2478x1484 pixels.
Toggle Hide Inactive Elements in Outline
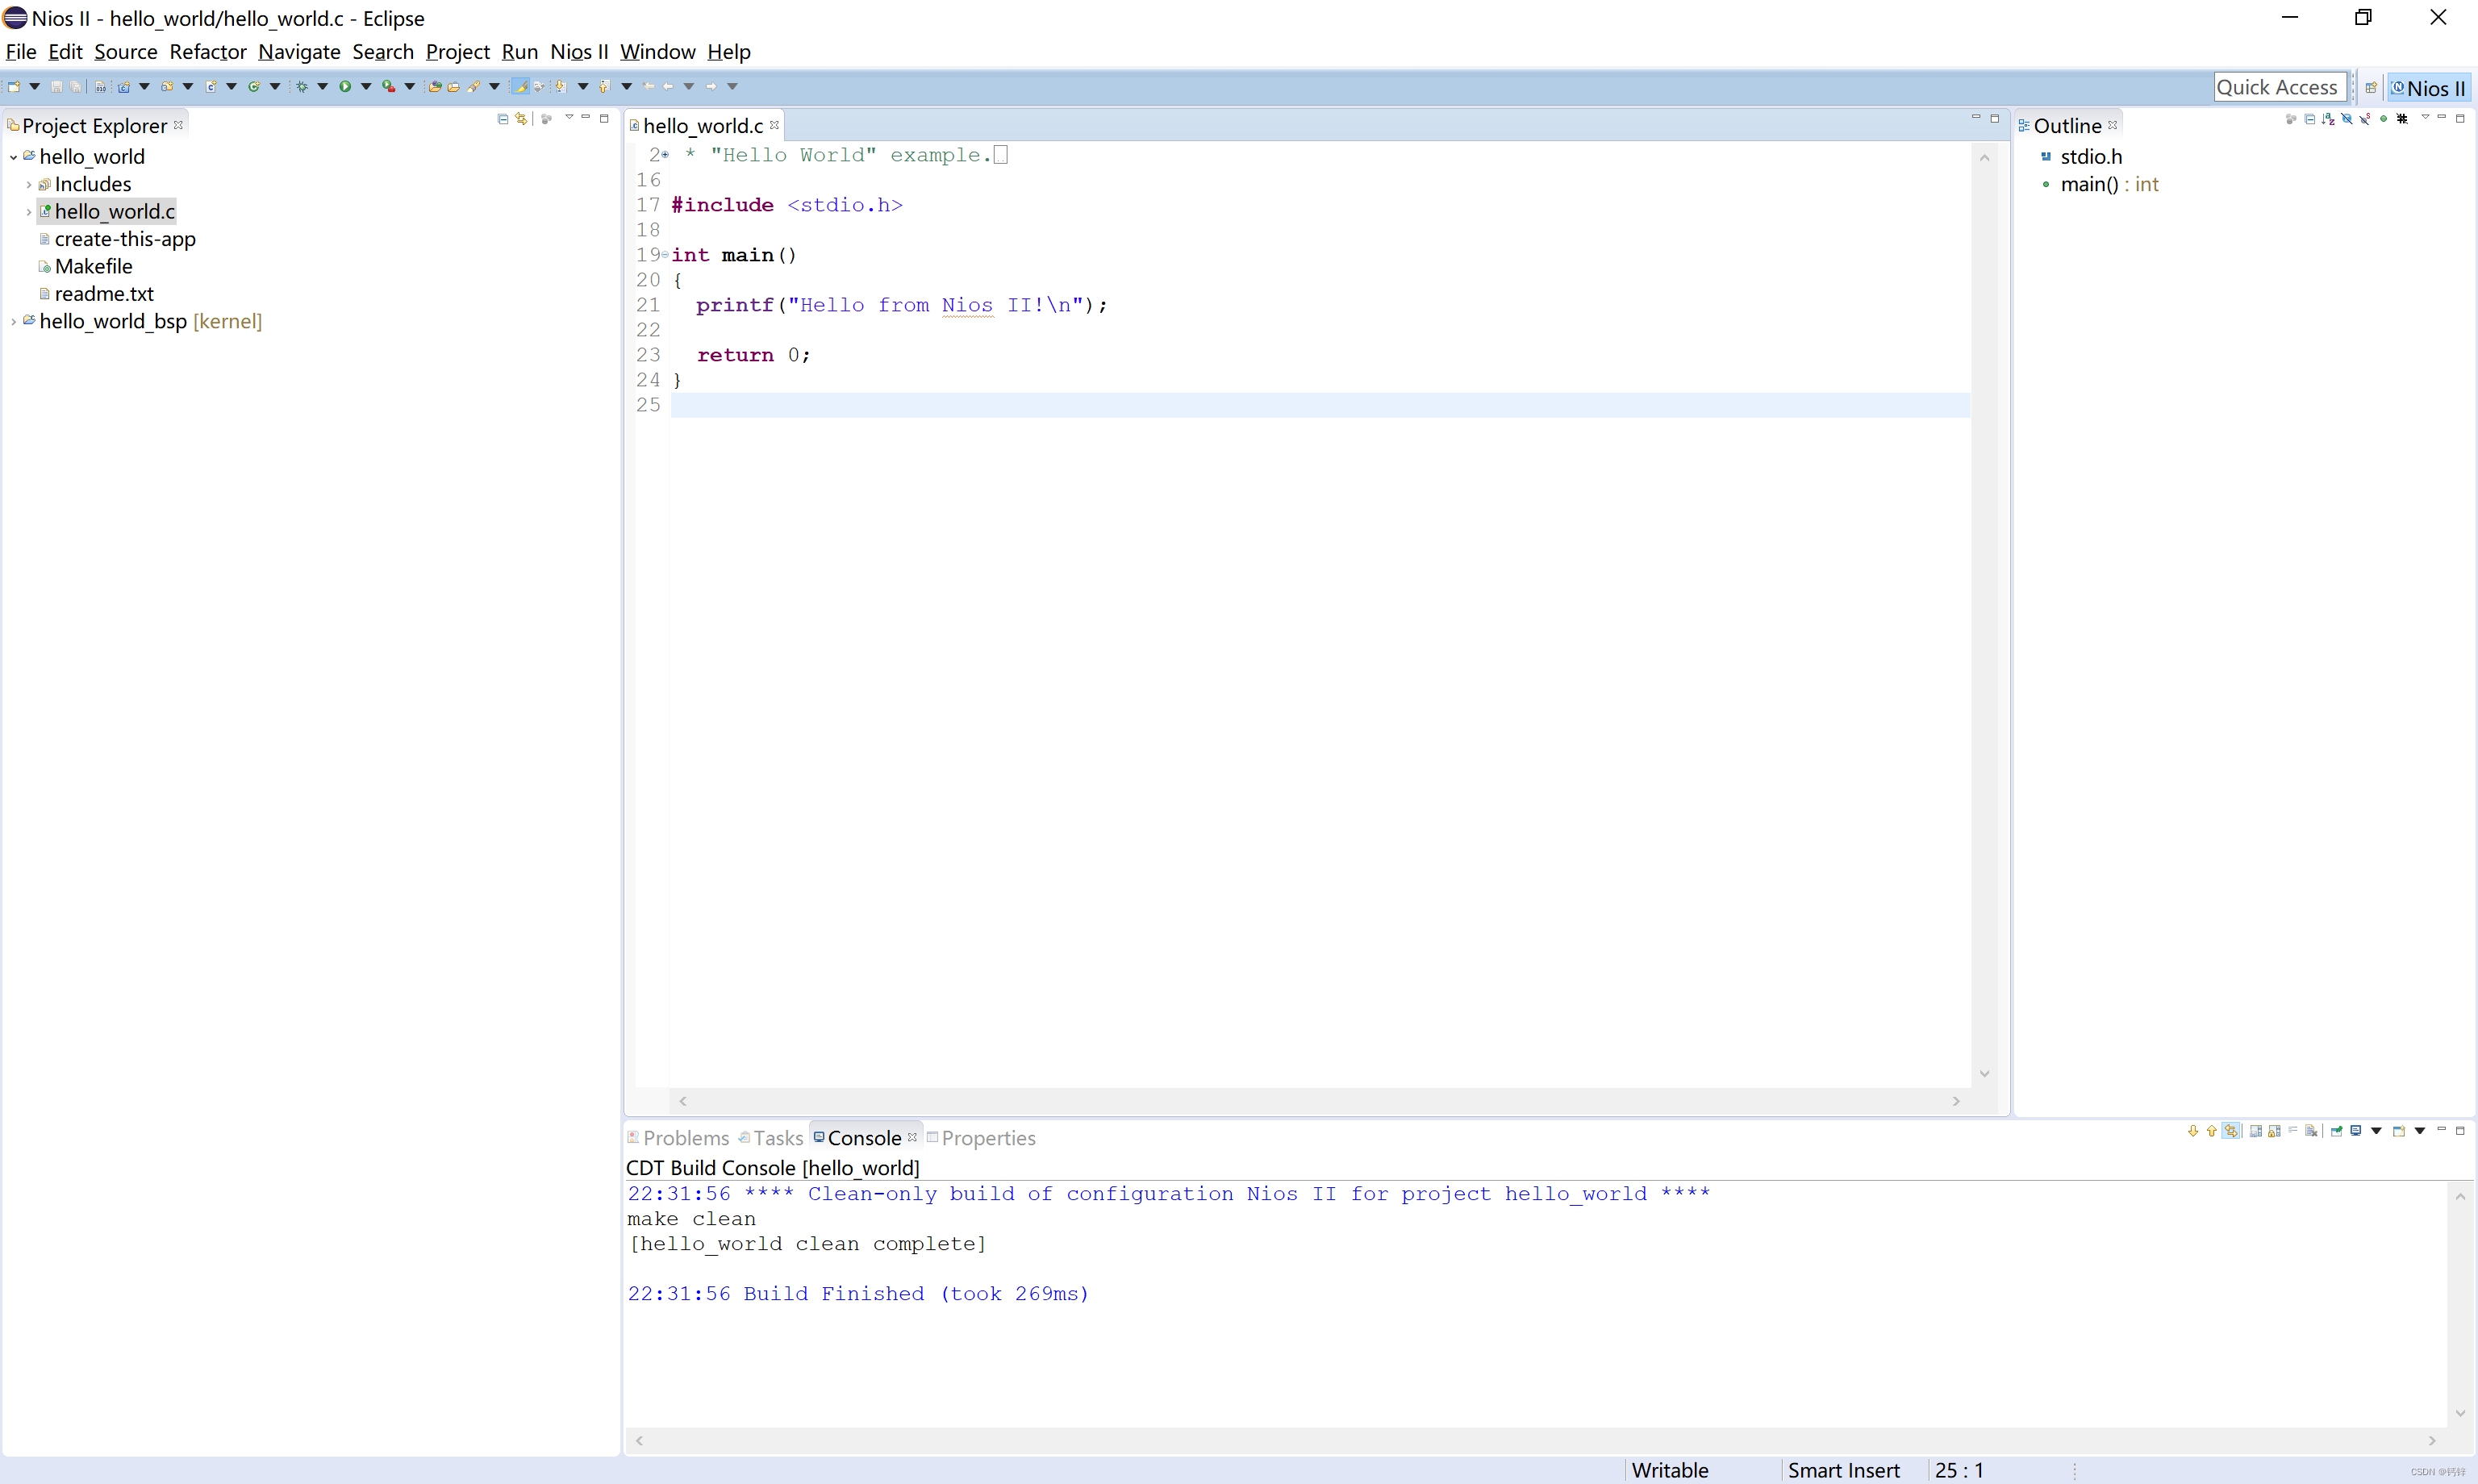[x=2402, y=119]
